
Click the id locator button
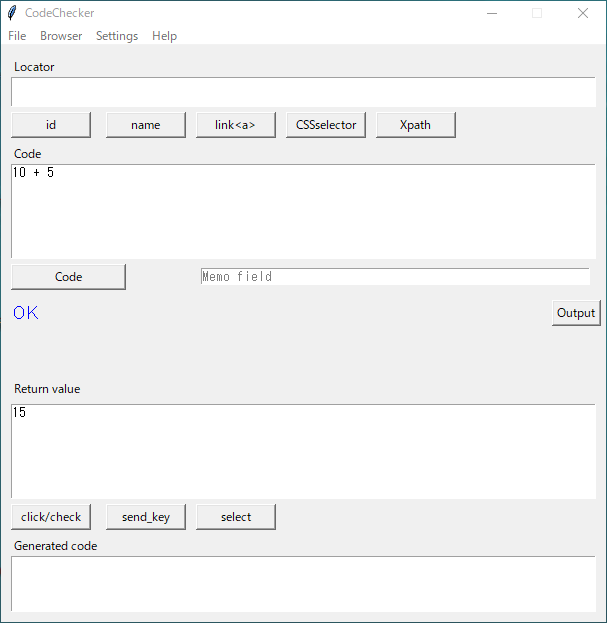point(51,125)
